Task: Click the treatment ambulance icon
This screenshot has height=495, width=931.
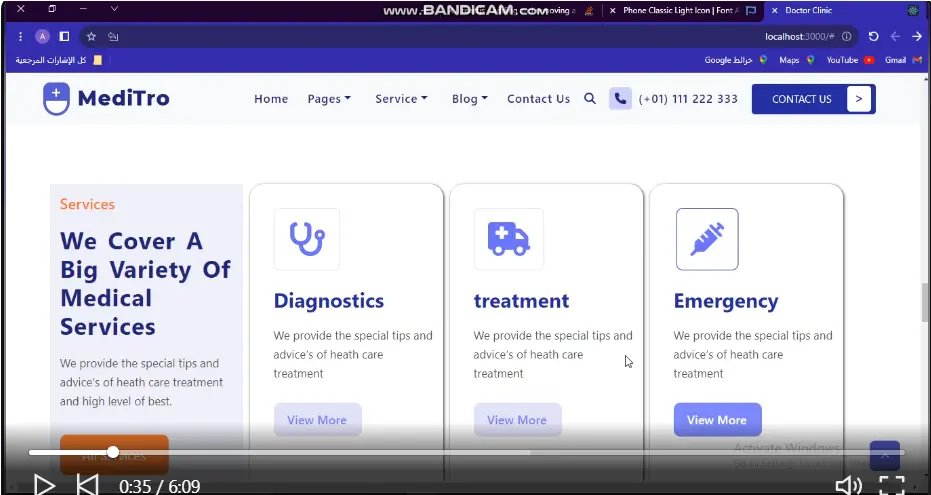Action: point(509,239)
